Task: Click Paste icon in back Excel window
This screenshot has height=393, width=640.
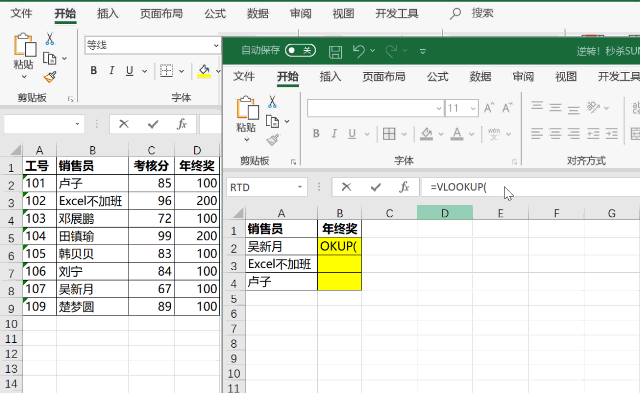Action: click(24, 45)
